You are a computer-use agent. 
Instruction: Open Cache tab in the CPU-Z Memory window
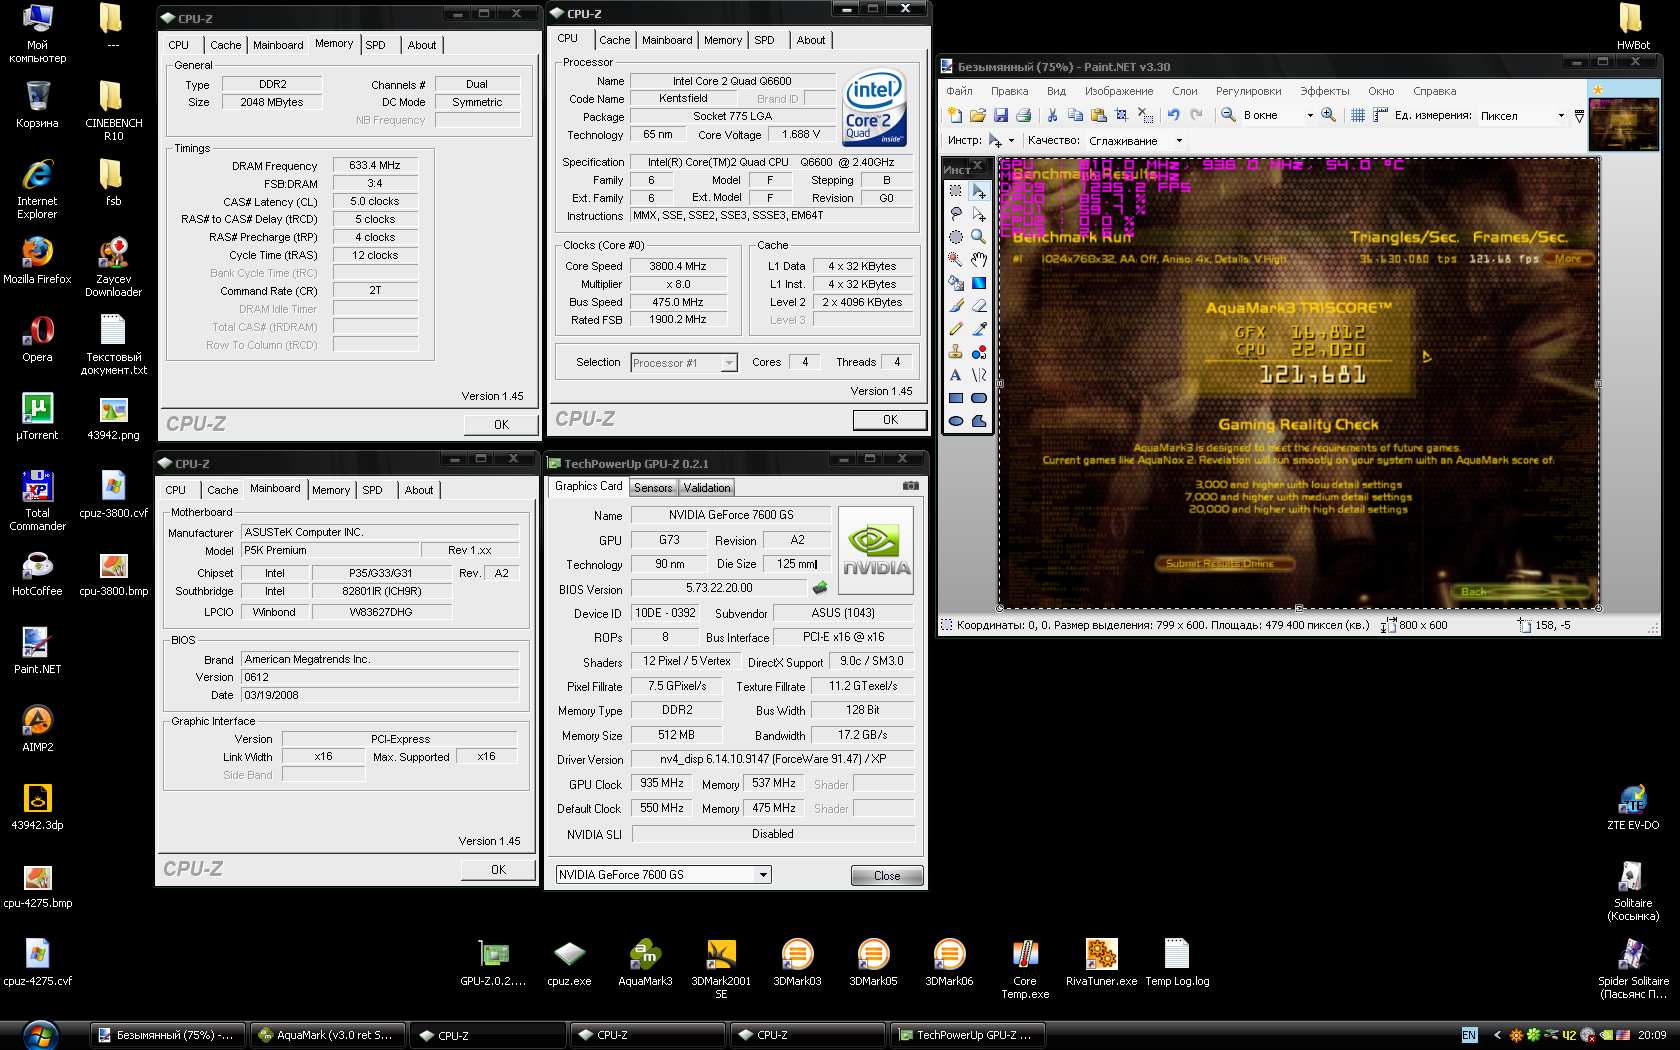[x=225, y=45]
